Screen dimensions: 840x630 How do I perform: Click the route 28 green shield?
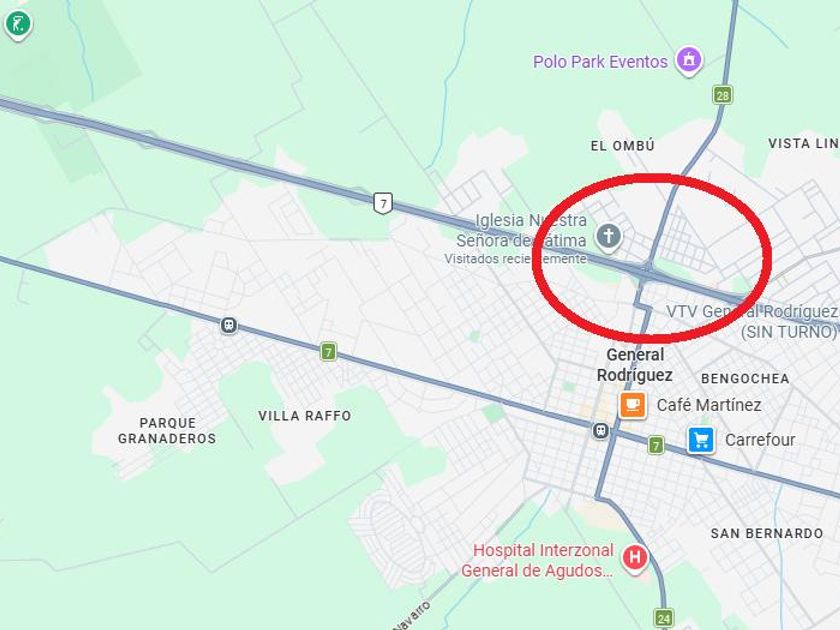(x=723, y=95)
